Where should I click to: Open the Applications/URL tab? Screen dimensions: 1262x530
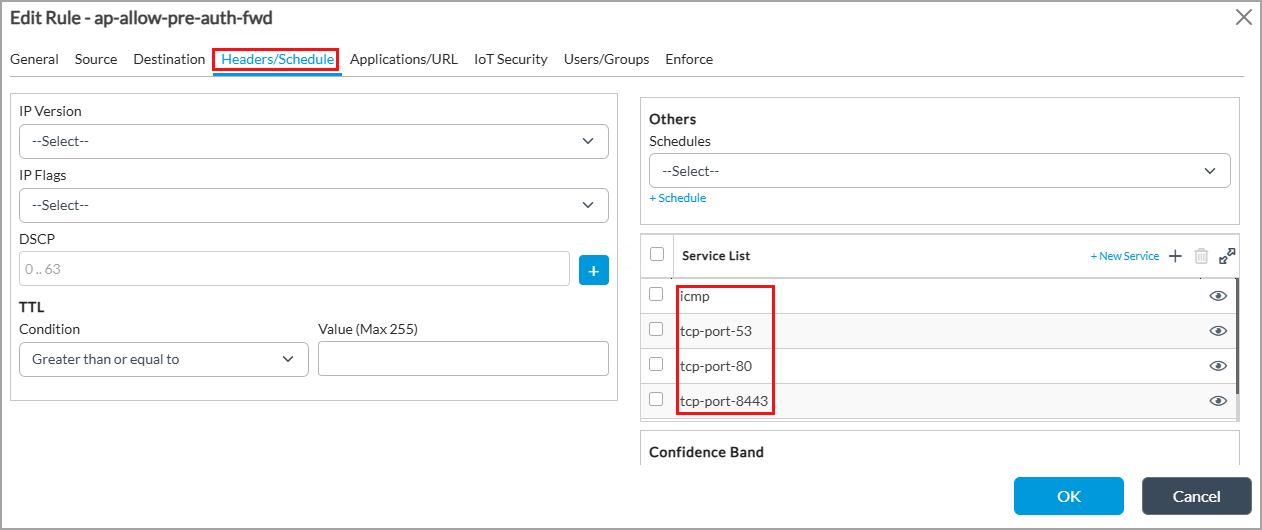[404, 59]
